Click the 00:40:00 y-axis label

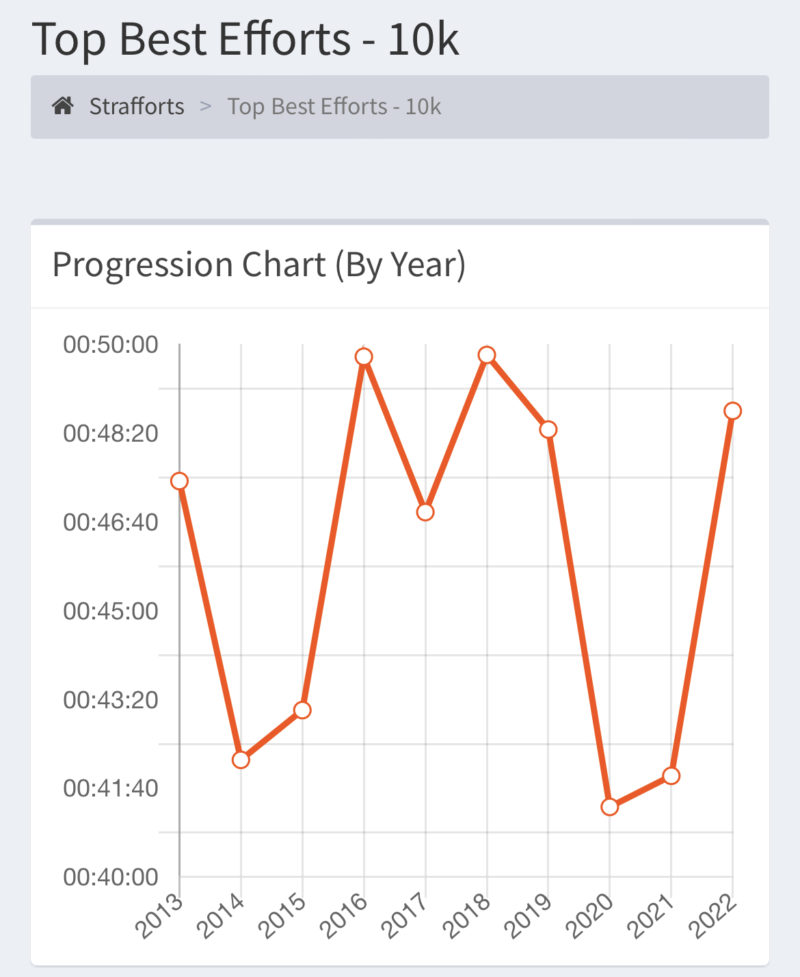click(x=113, y=877)
